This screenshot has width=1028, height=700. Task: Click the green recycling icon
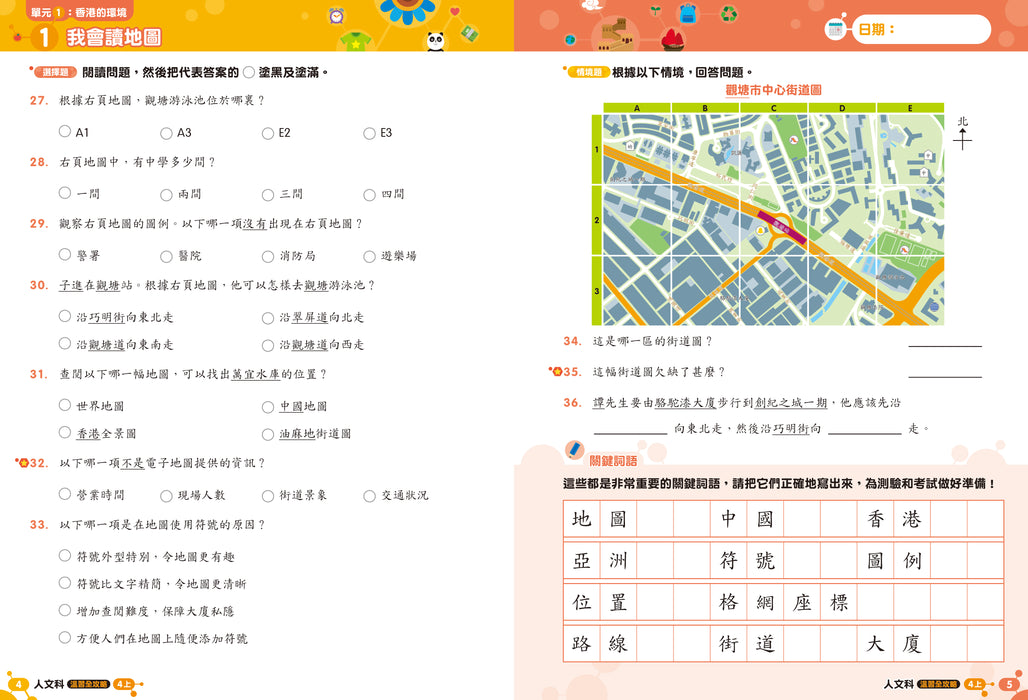(x=729, y=13)
